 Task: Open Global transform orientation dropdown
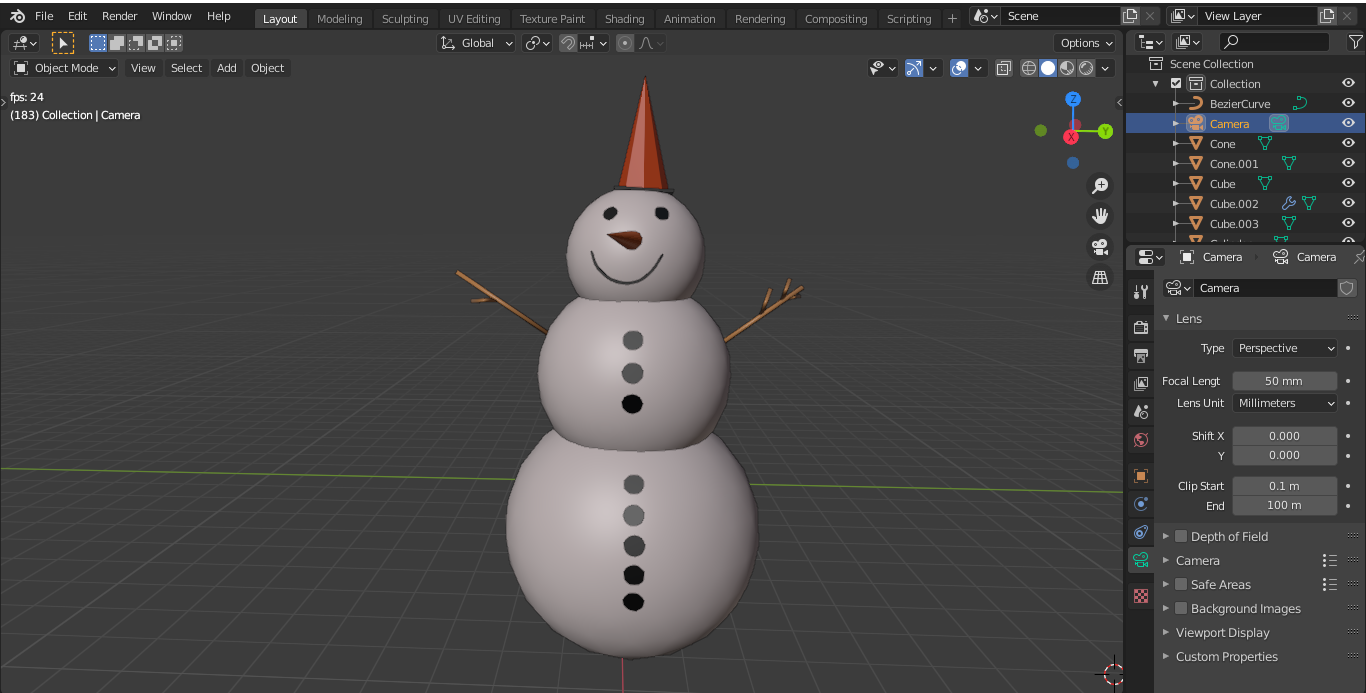[x=477, y=43]
